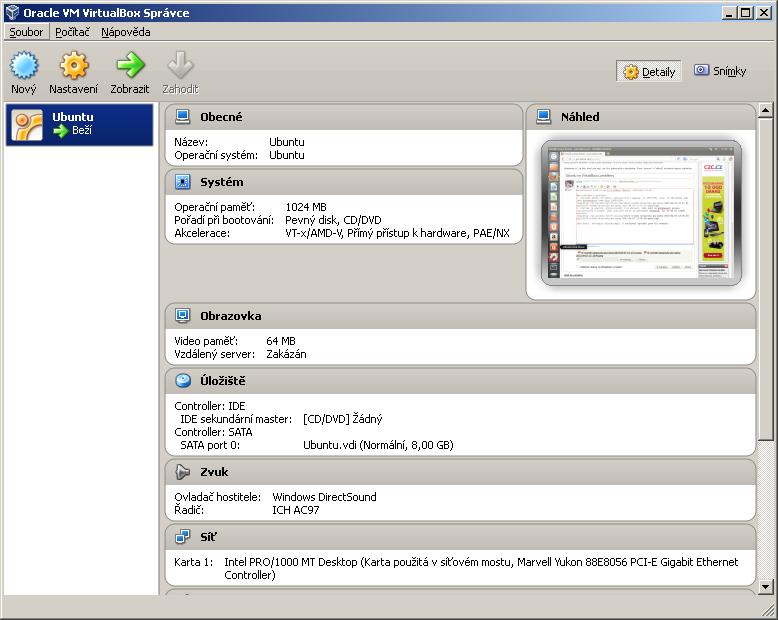Click 'Pevný disk, CD/DVD' boot order text
The width and height of the screenshot is (778, 620).
pyautogui.click(x=333, y=220)
